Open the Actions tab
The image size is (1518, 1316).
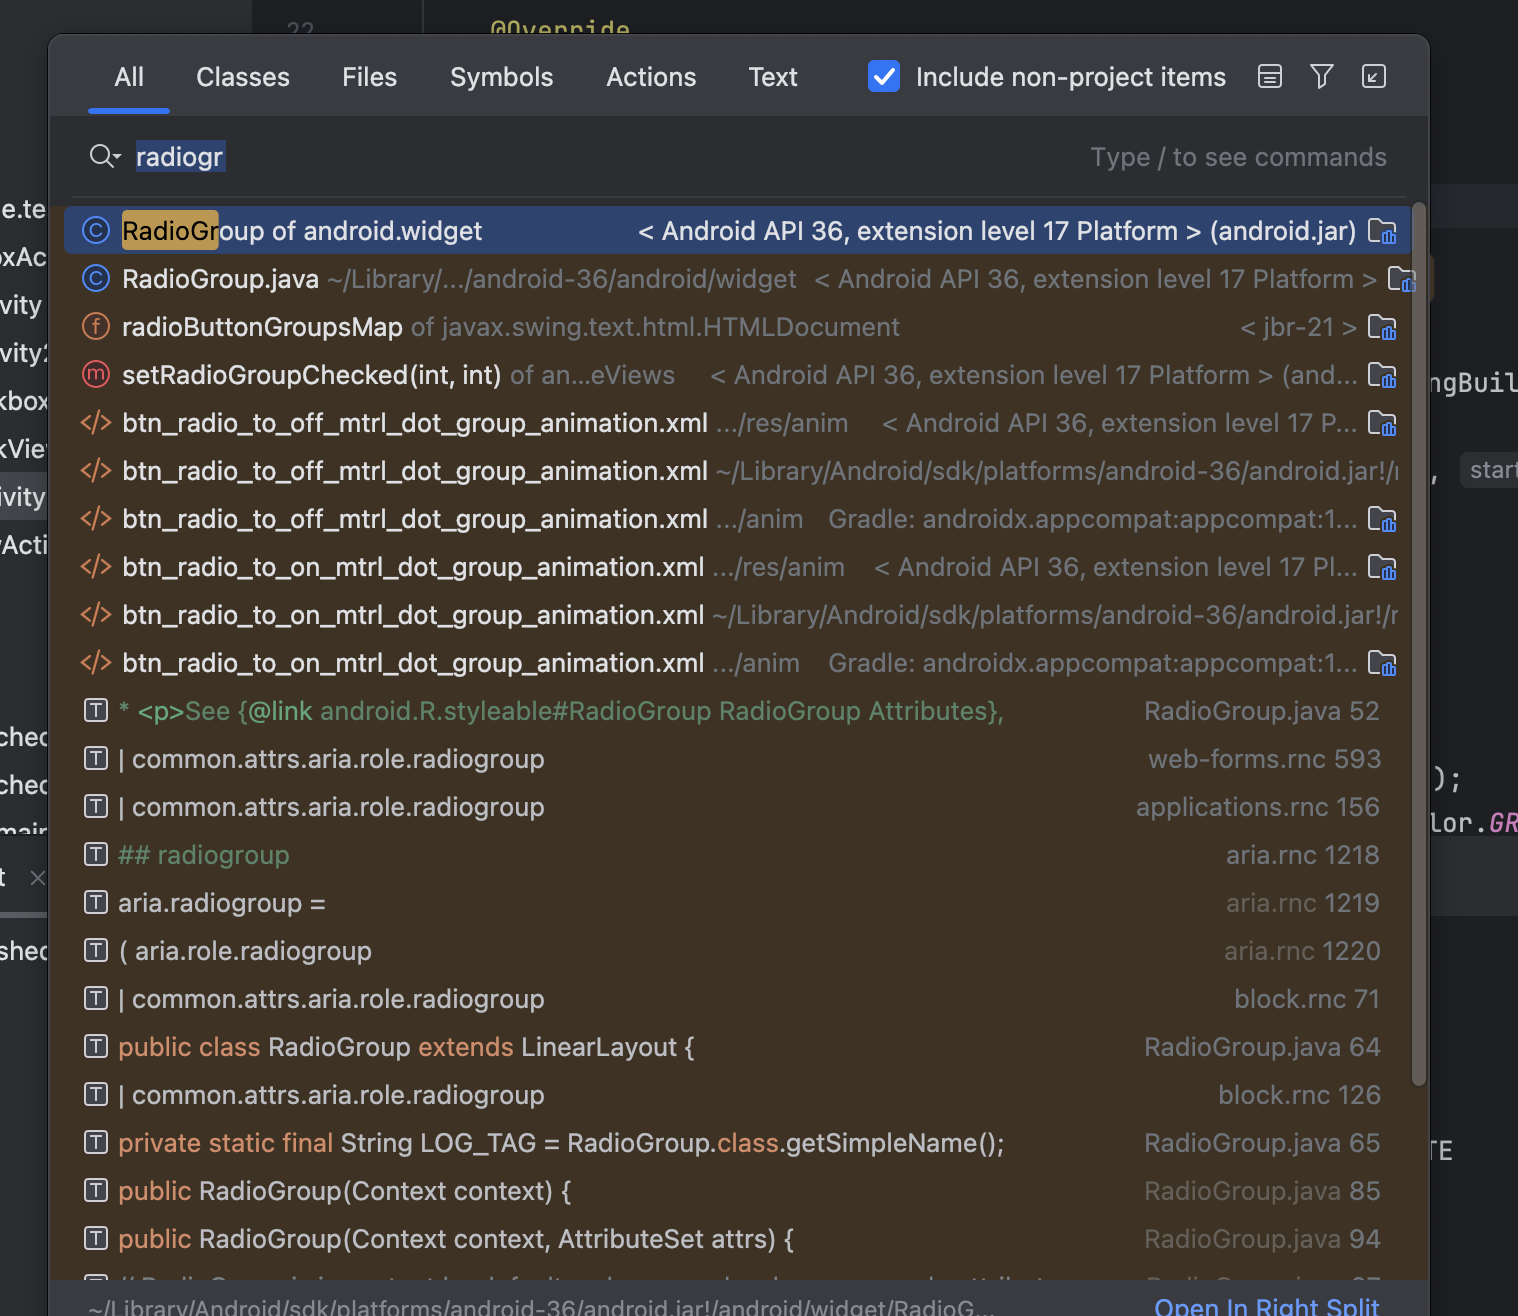[x=651, y=77]
